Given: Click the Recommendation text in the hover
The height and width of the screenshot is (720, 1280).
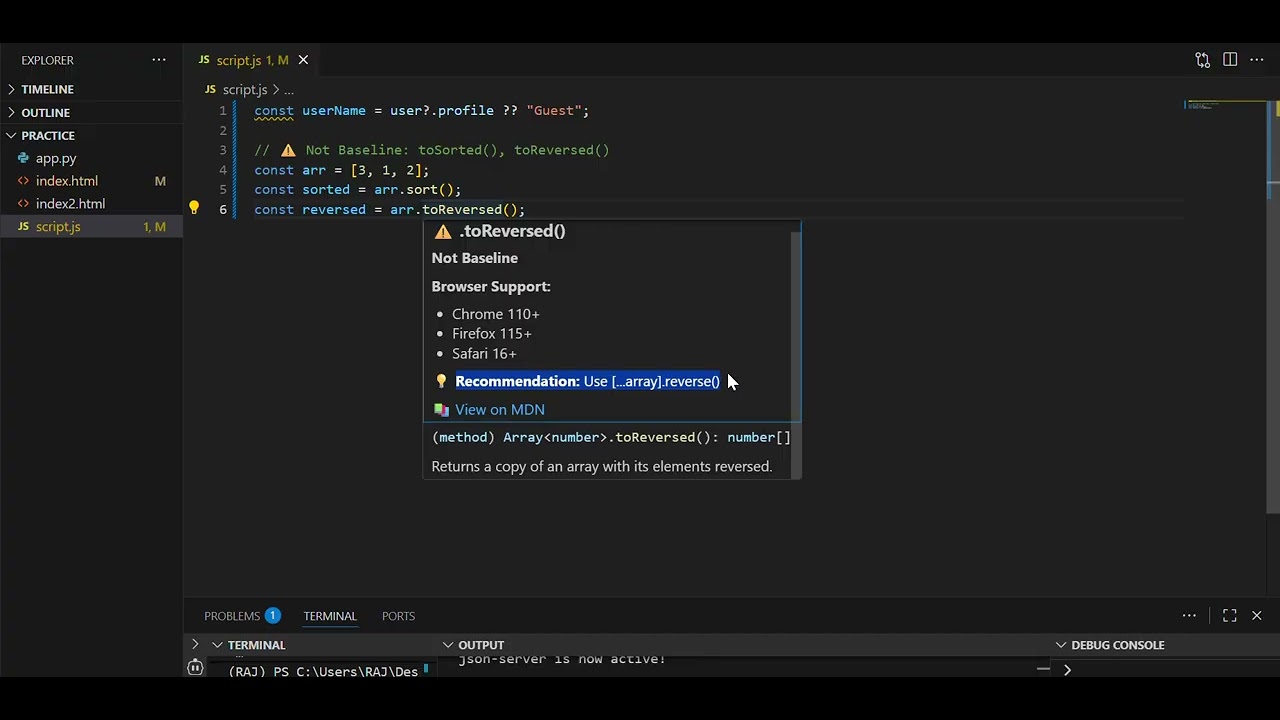Looking at the screenshot, I should 587,381.
